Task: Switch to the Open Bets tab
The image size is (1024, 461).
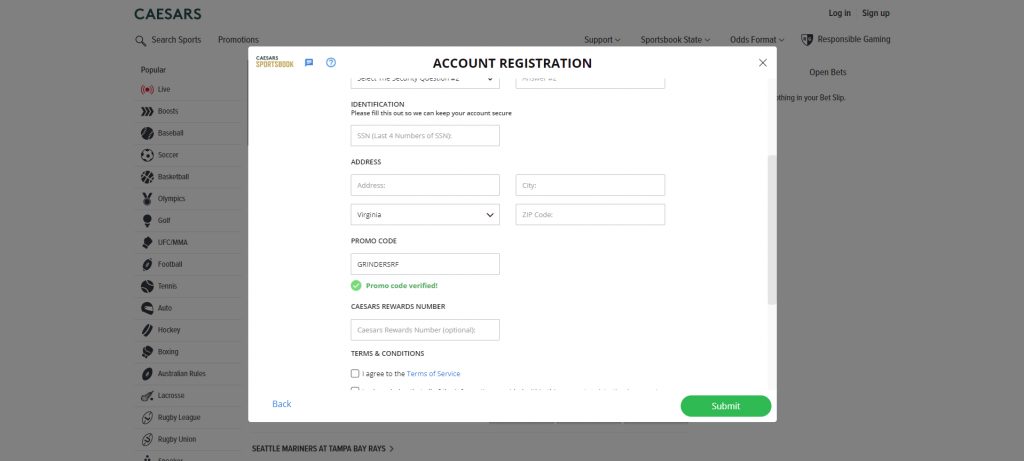Action: [x=827, y=72]
